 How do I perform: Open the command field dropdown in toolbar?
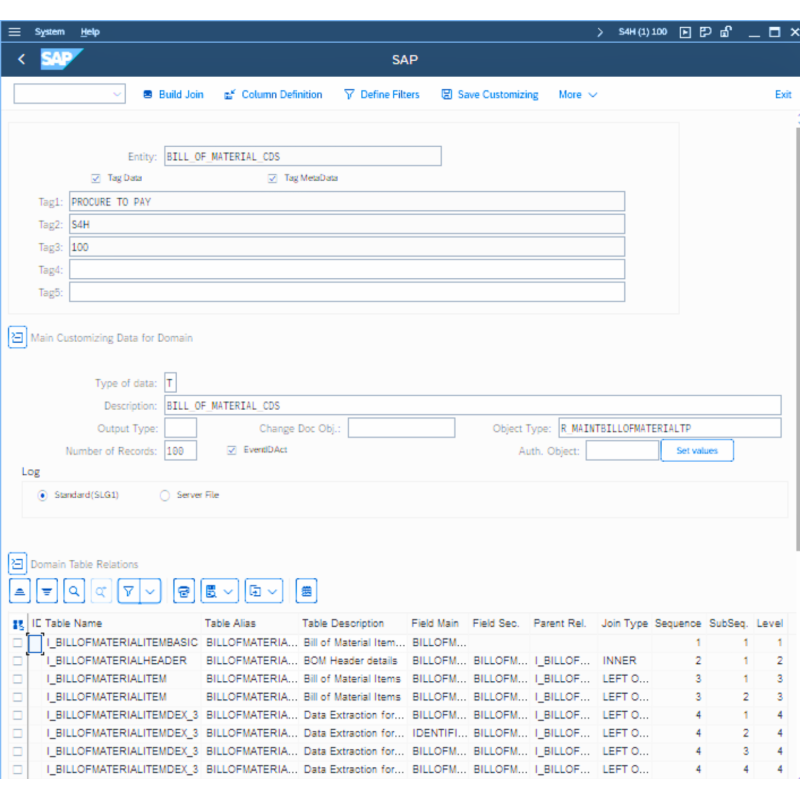tap(118, 95)
